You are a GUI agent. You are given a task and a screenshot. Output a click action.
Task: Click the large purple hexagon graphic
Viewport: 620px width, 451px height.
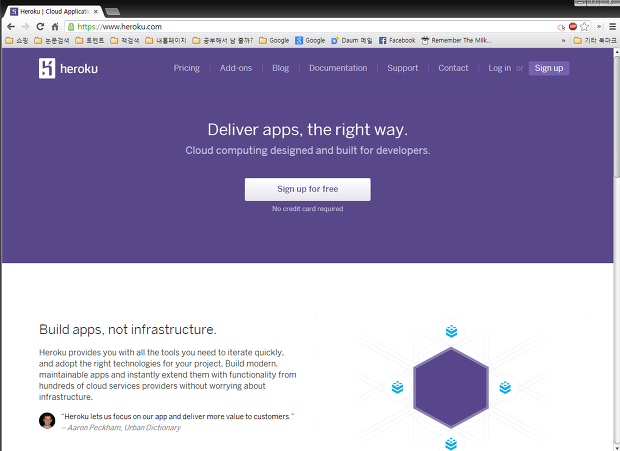click(451, 387)
